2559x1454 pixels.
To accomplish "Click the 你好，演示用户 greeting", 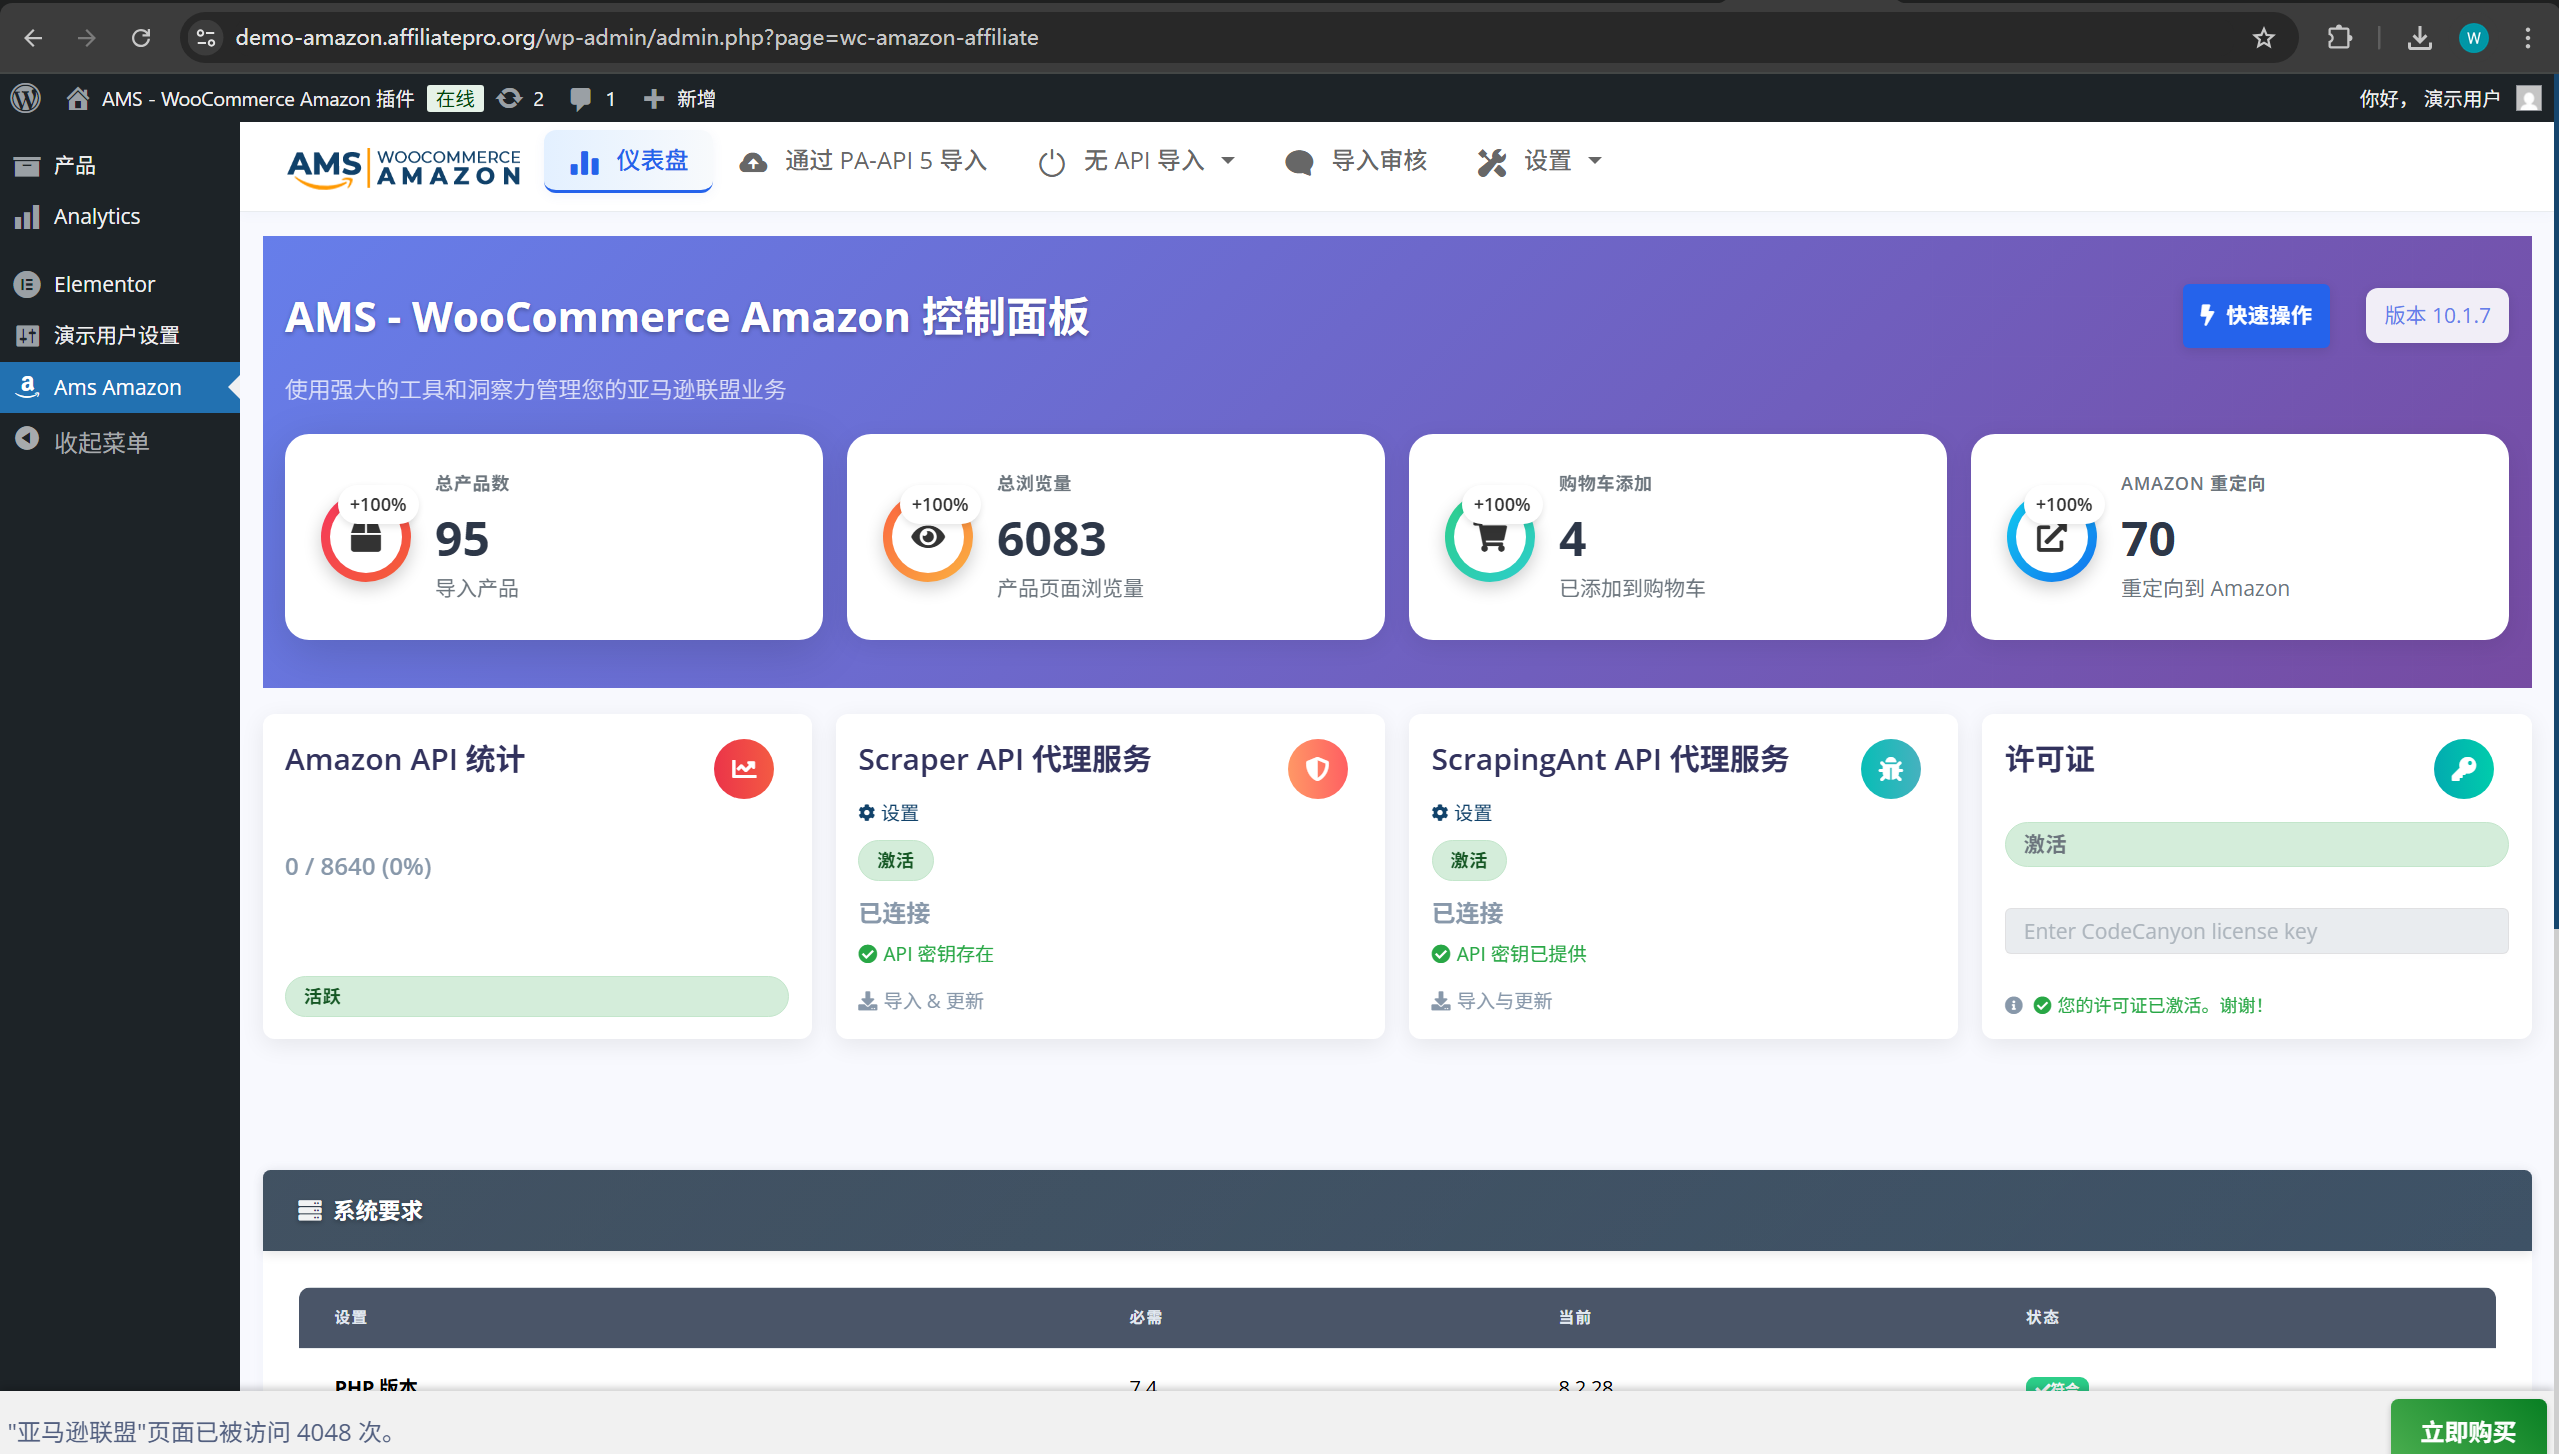I will point(2429,98).
